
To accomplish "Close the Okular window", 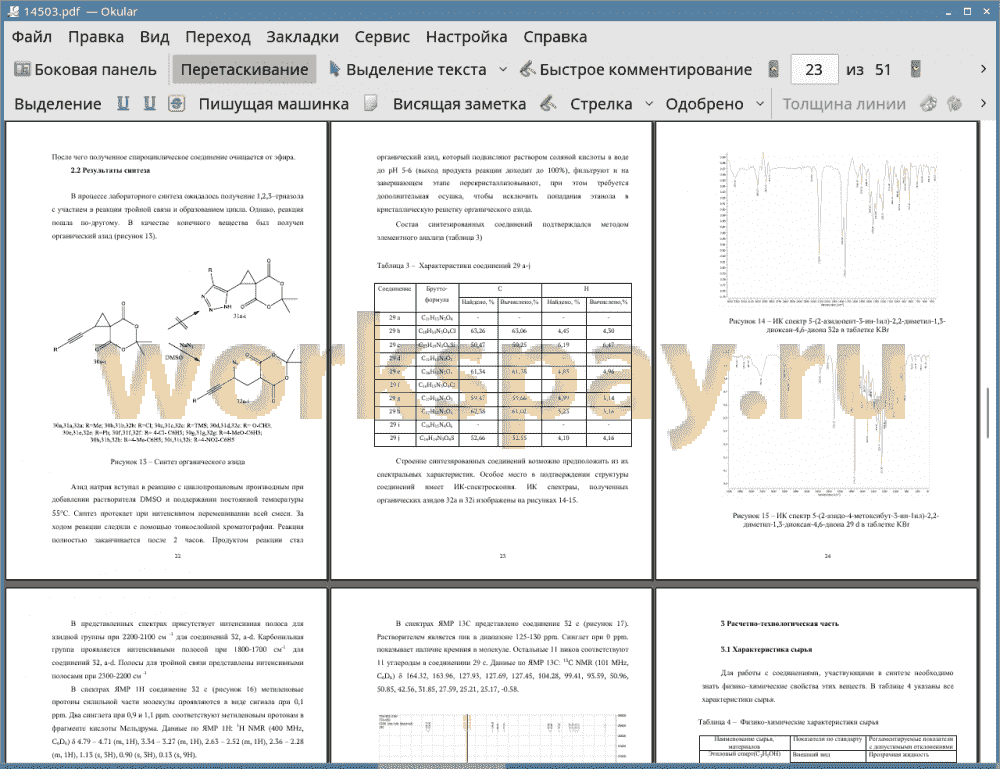I will pos(985,11).
